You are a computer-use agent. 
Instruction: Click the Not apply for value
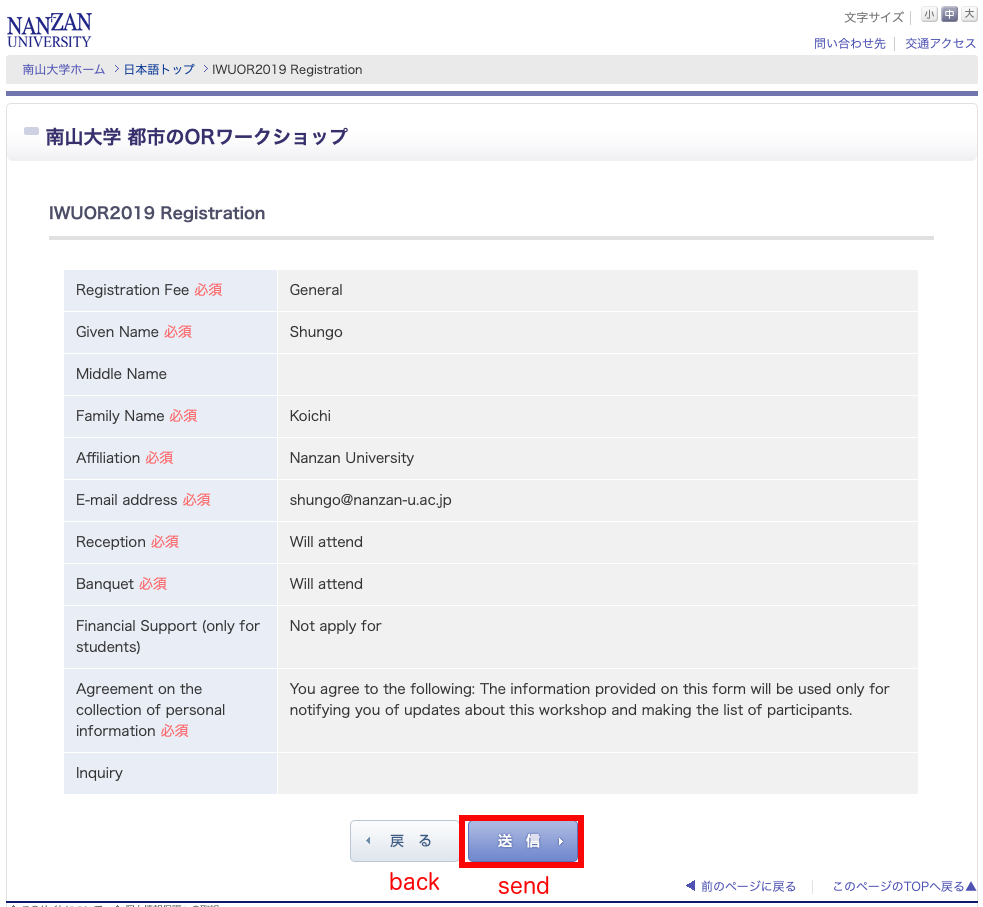pos(335,626)
